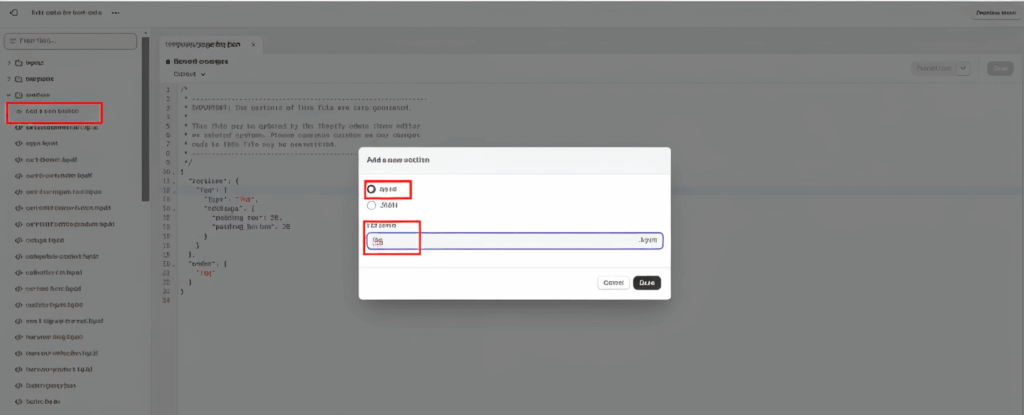The width and height of the screenshot is (1024, 415).
Task: Click Cancel in the Add a new section dialog
Action: point(612,283)
